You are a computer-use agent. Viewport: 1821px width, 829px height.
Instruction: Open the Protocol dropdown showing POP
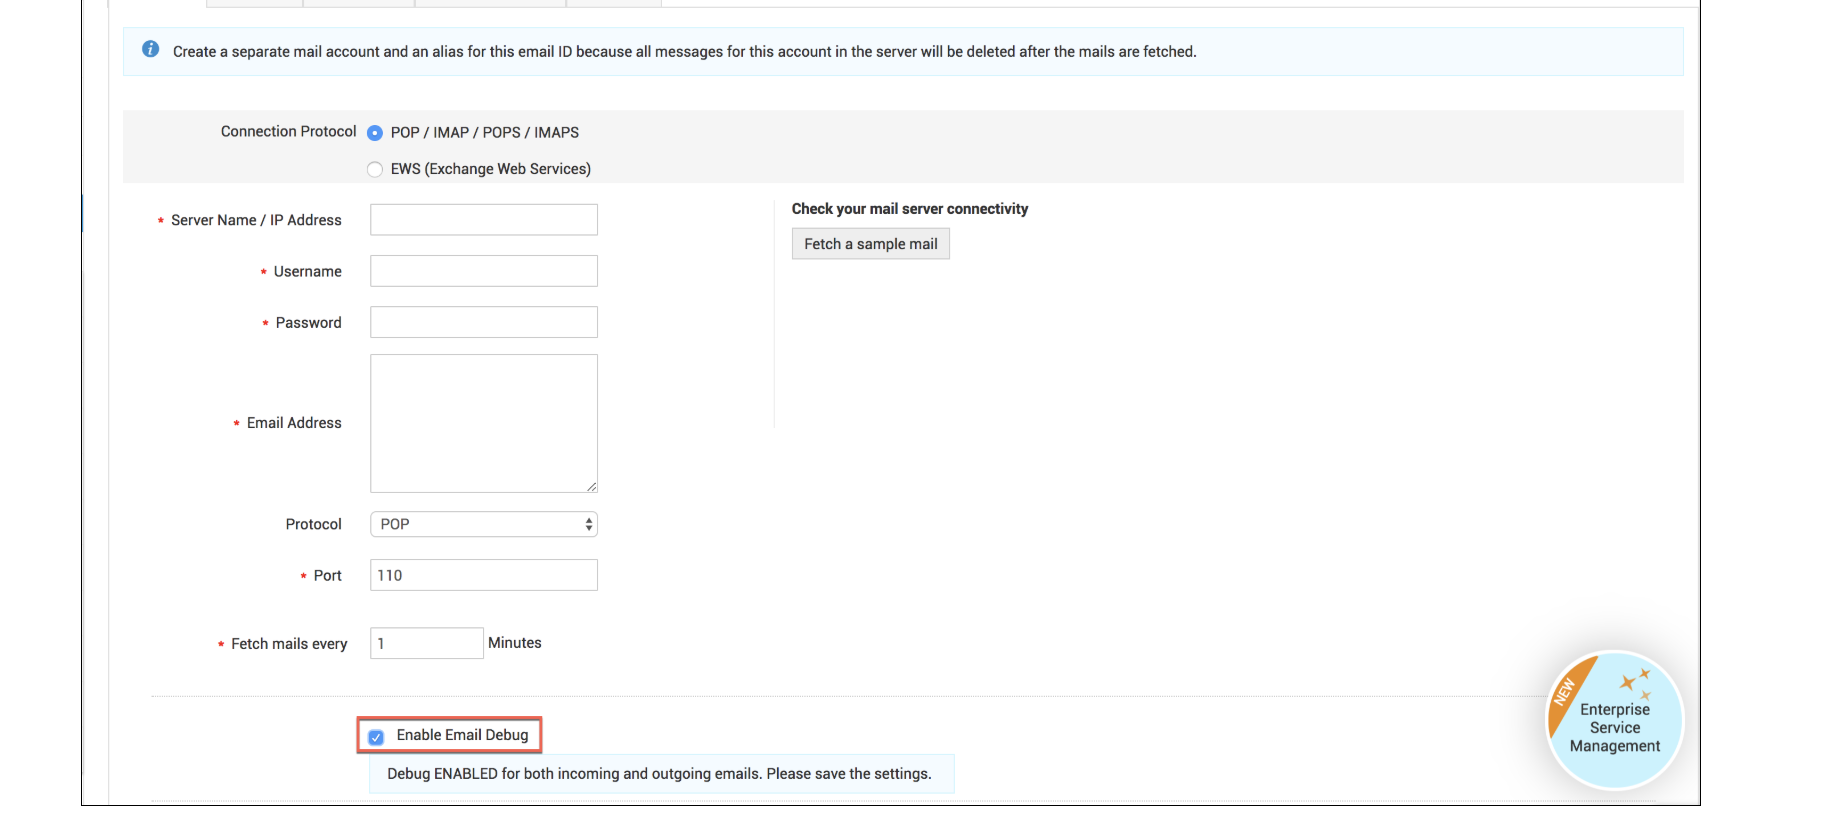[x=484, y=524]
